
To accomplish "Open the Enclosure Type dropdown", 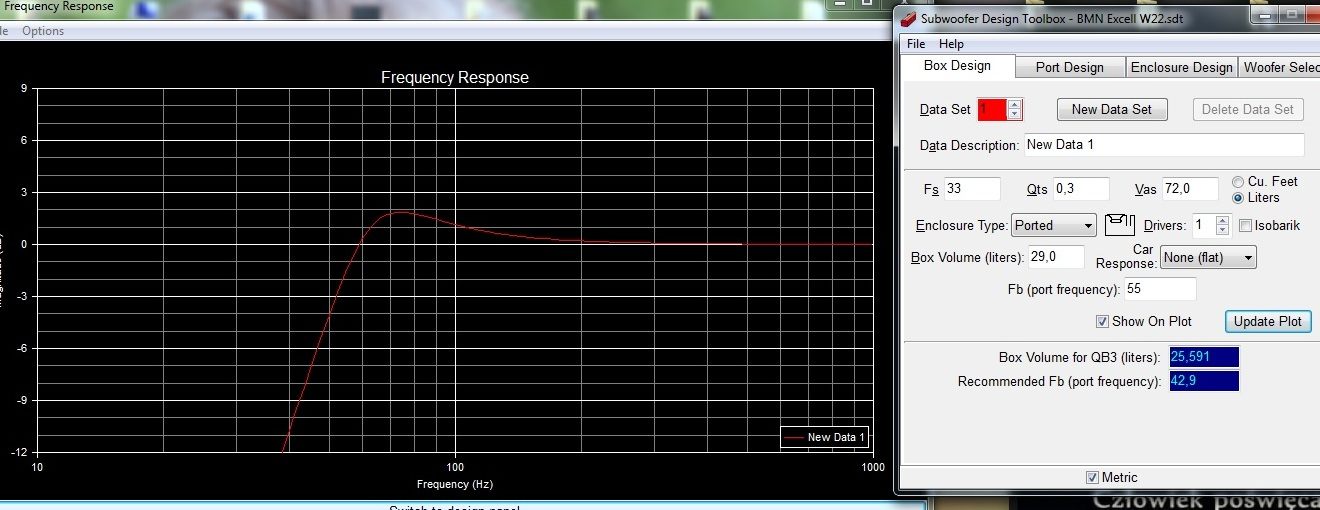I will (1054, 225).
